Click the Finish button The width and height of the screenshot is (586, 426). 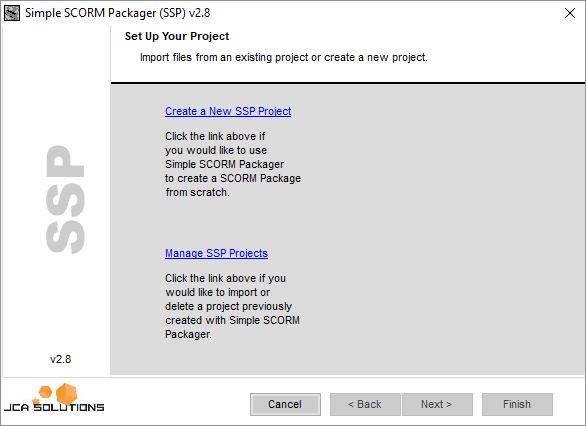point(517,404)
